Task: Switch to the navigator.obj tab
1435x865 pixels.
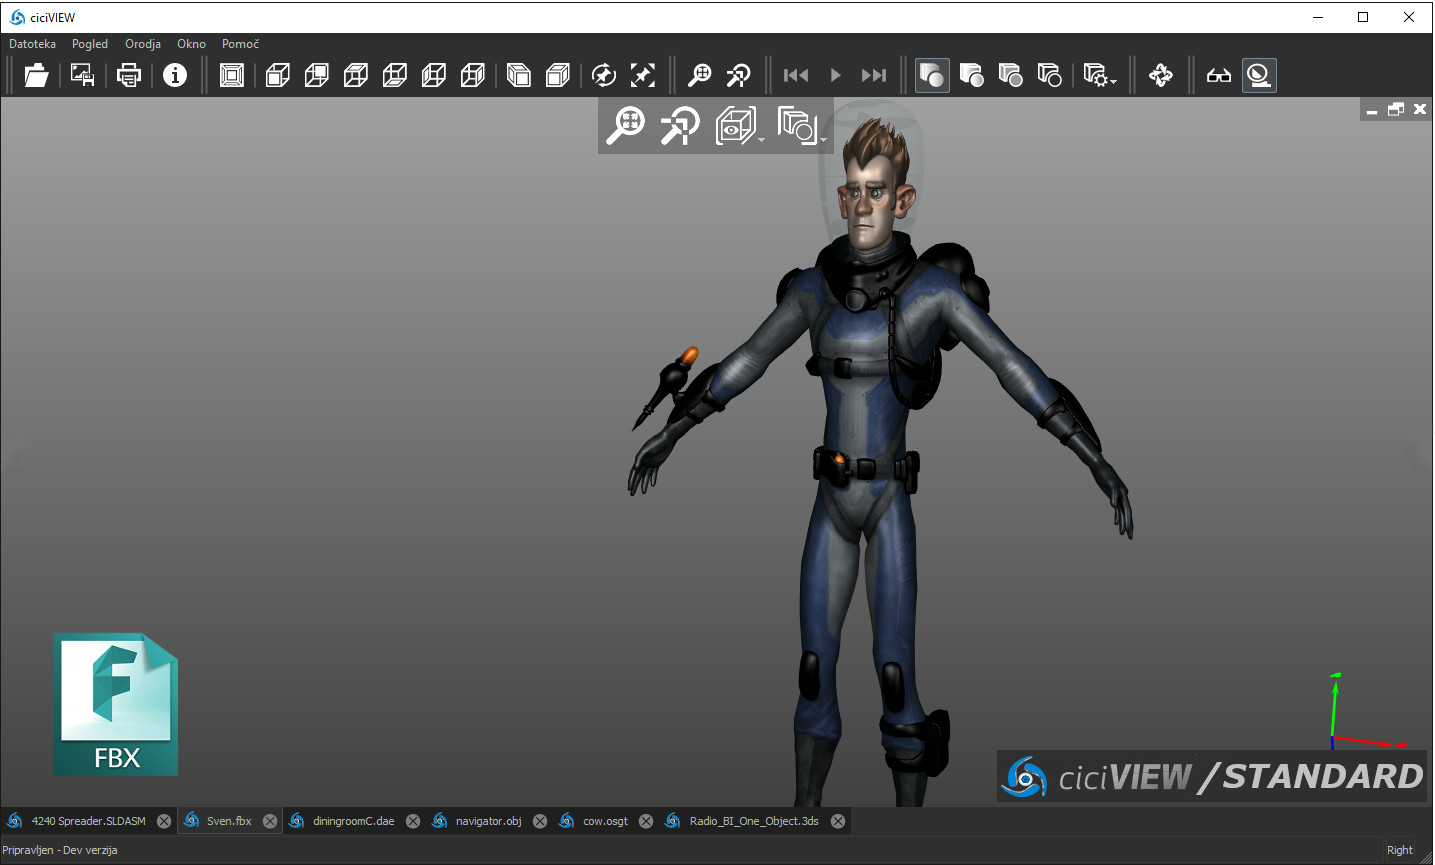Action: click(488, 821)
